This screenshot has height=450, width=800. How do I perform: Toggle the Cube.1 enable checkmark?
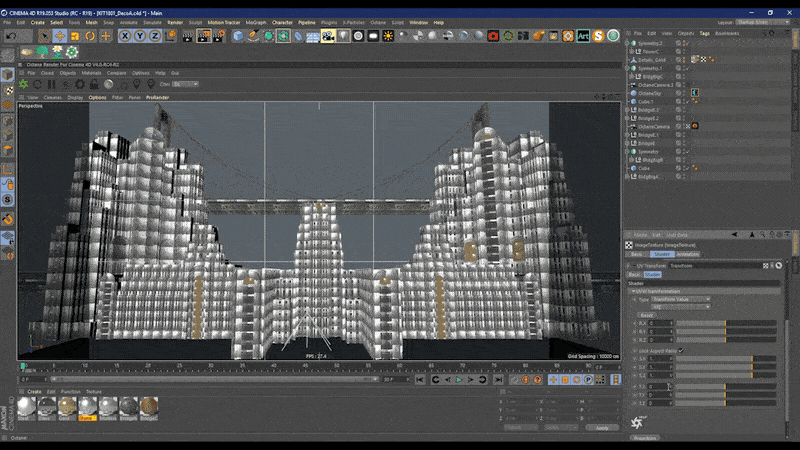pos(688,102)
